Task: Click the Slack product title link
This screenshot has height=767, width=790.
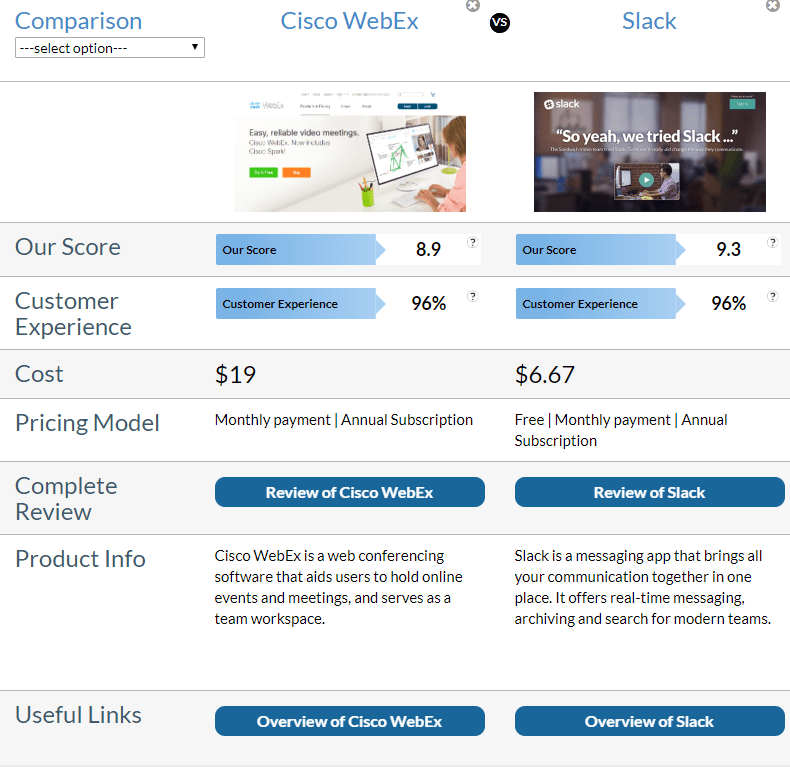Action: pos(649,21)
